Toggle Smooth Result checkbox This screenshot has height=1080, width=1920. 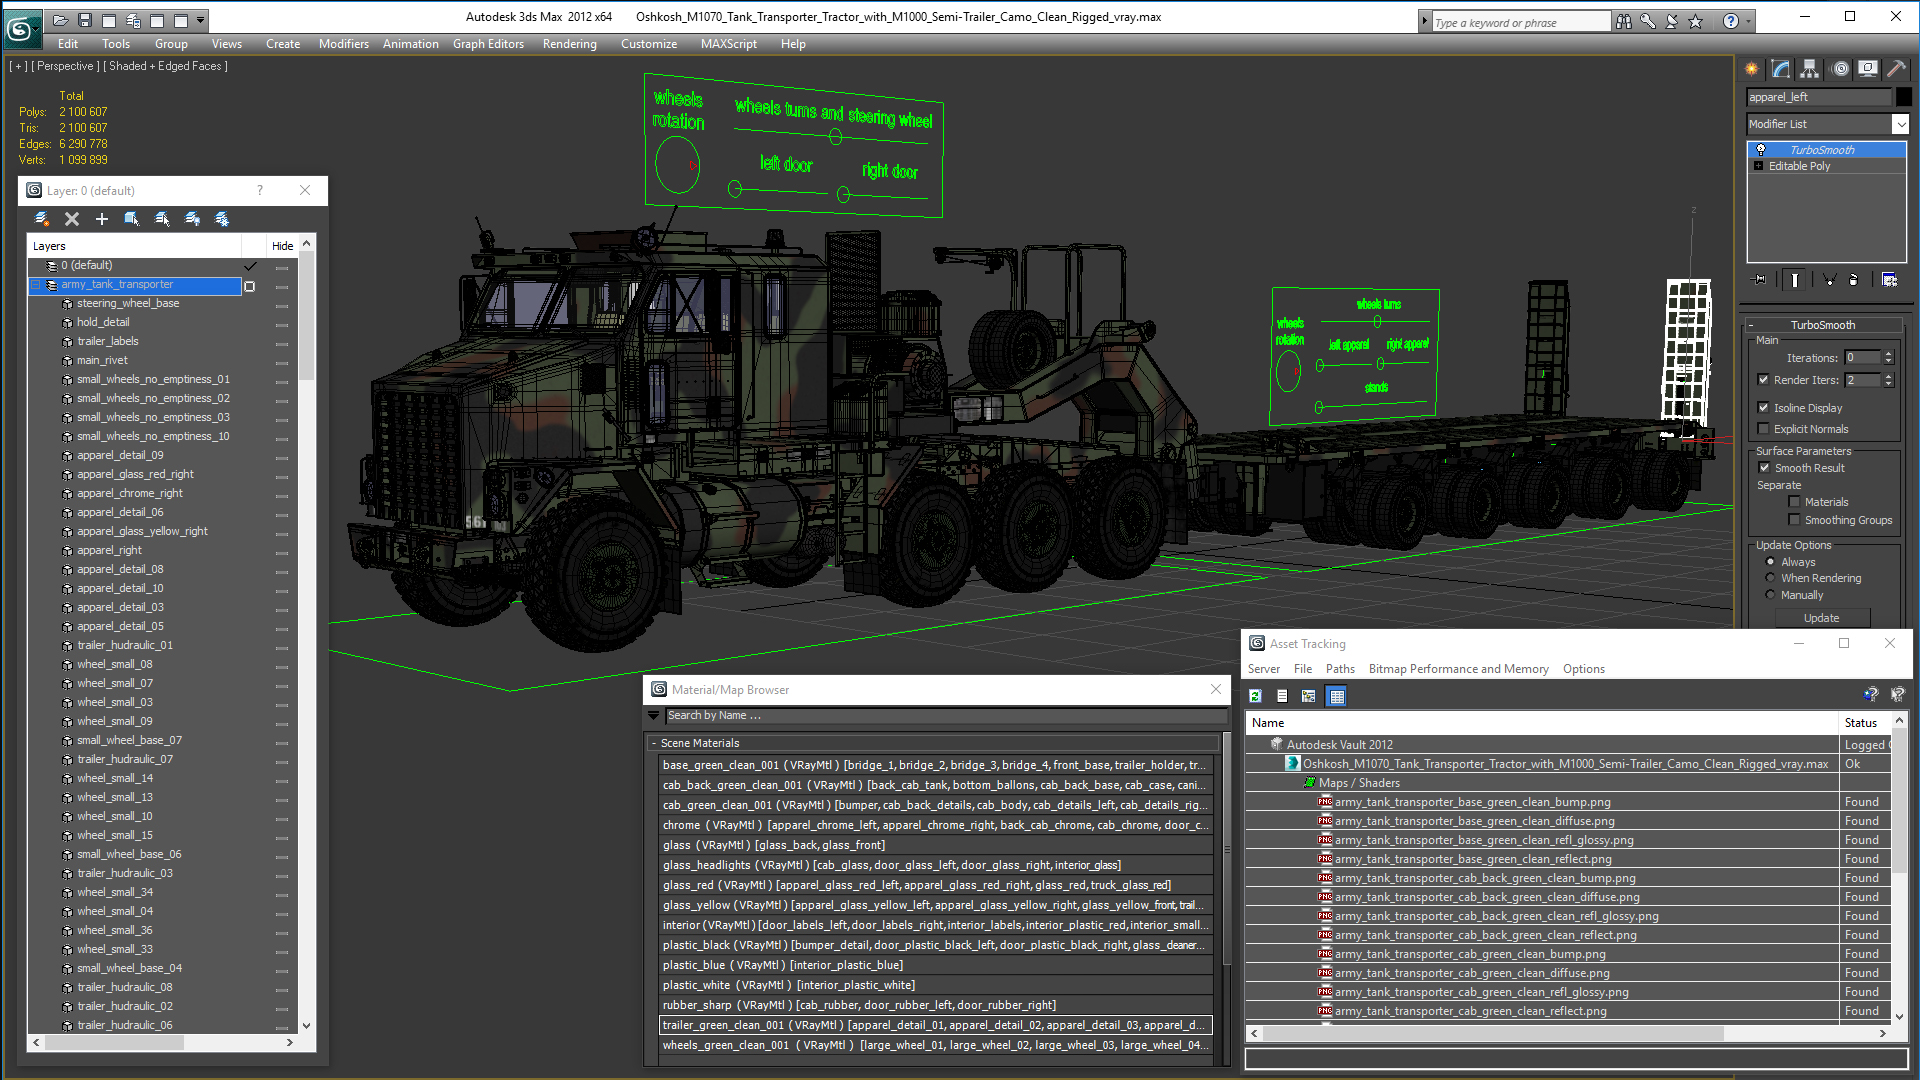pos(1764,468)
